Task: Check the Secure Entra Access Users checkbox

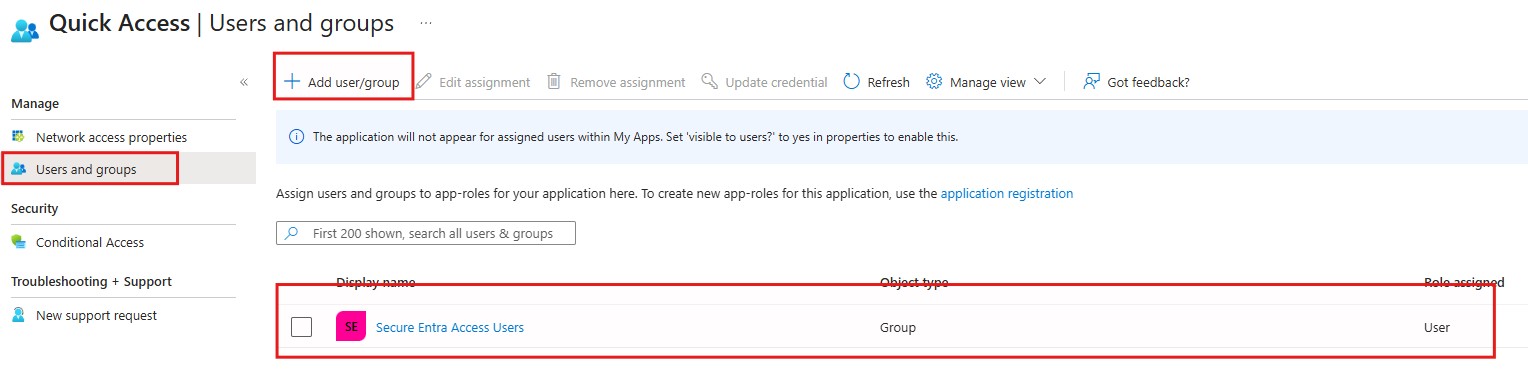Action: (301, 327)
